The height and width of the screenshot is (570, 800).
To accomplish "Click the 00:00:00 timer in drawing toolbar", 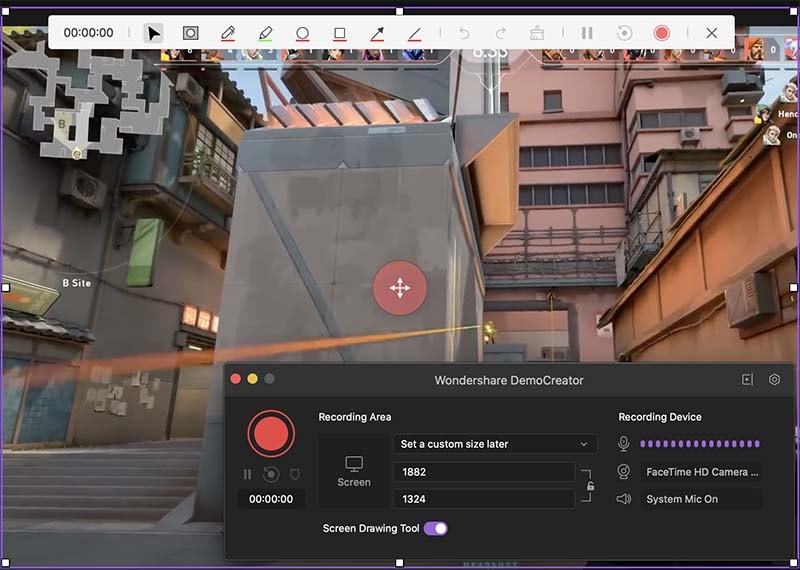I will point(89,33).
